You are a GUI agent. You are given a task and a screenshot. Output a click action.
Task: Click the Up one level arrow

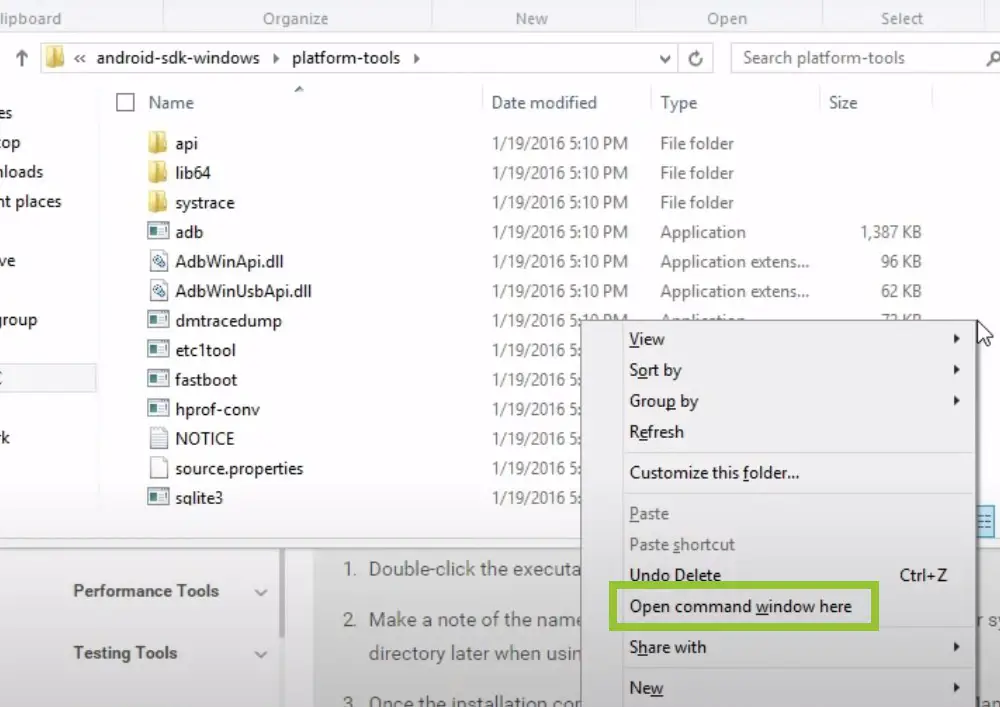(x=22, y=59)
